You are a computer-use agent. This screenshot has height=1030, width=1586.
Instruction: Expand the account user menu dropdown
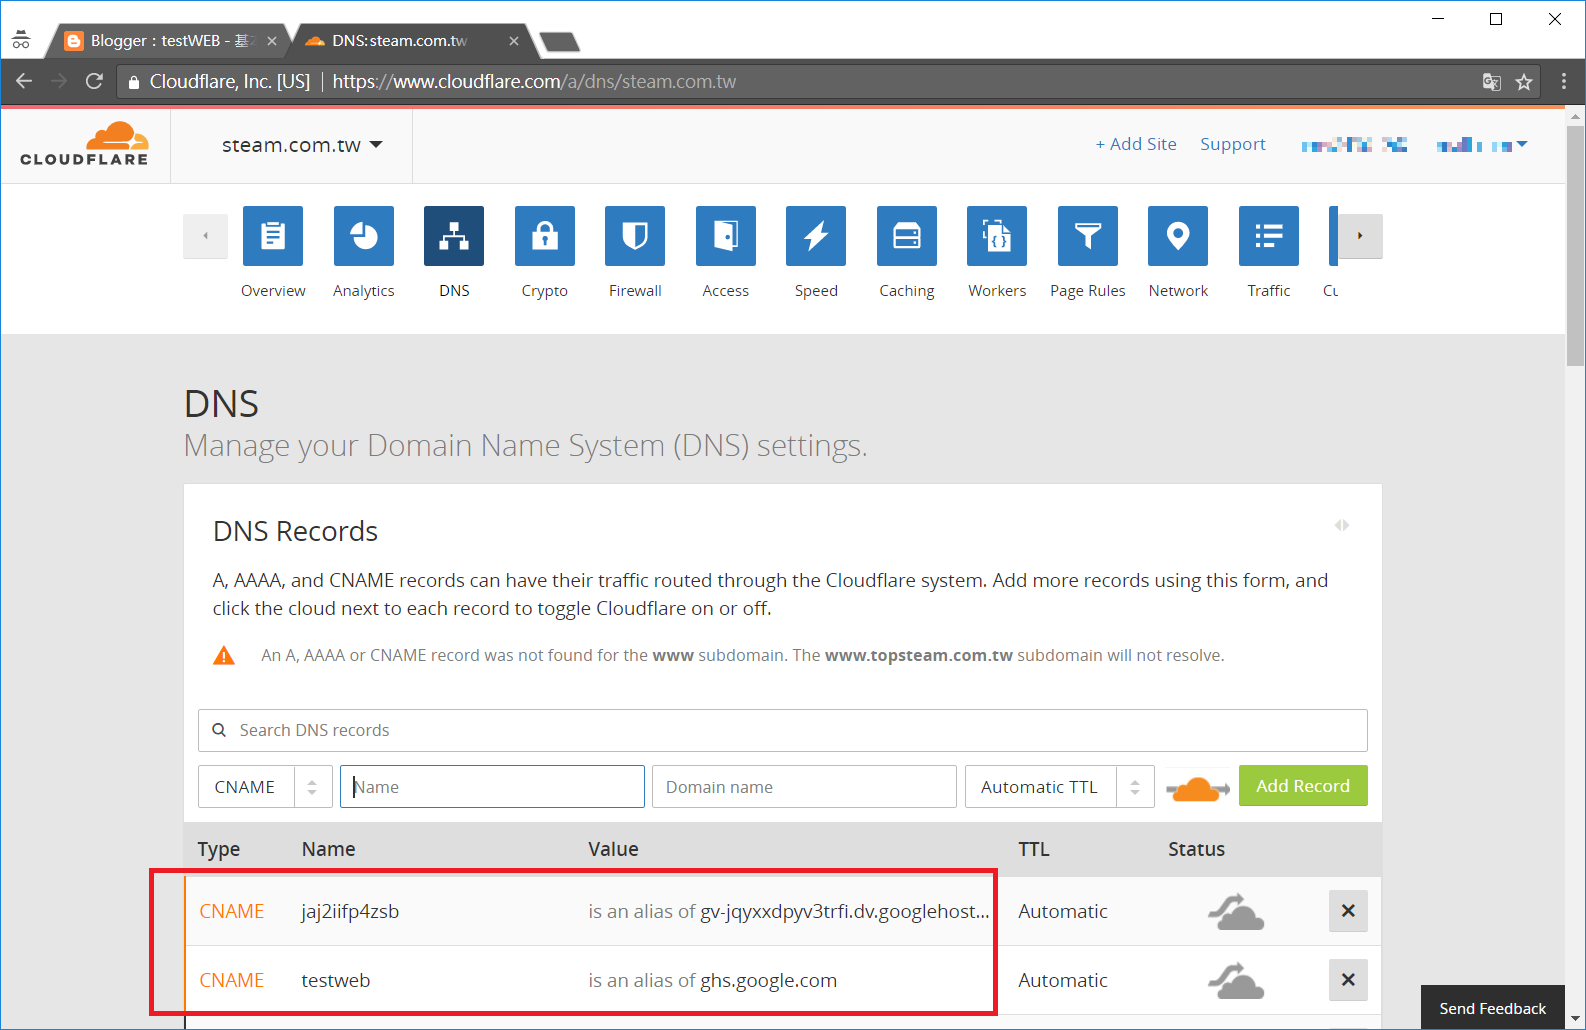tap(1482, 145)
